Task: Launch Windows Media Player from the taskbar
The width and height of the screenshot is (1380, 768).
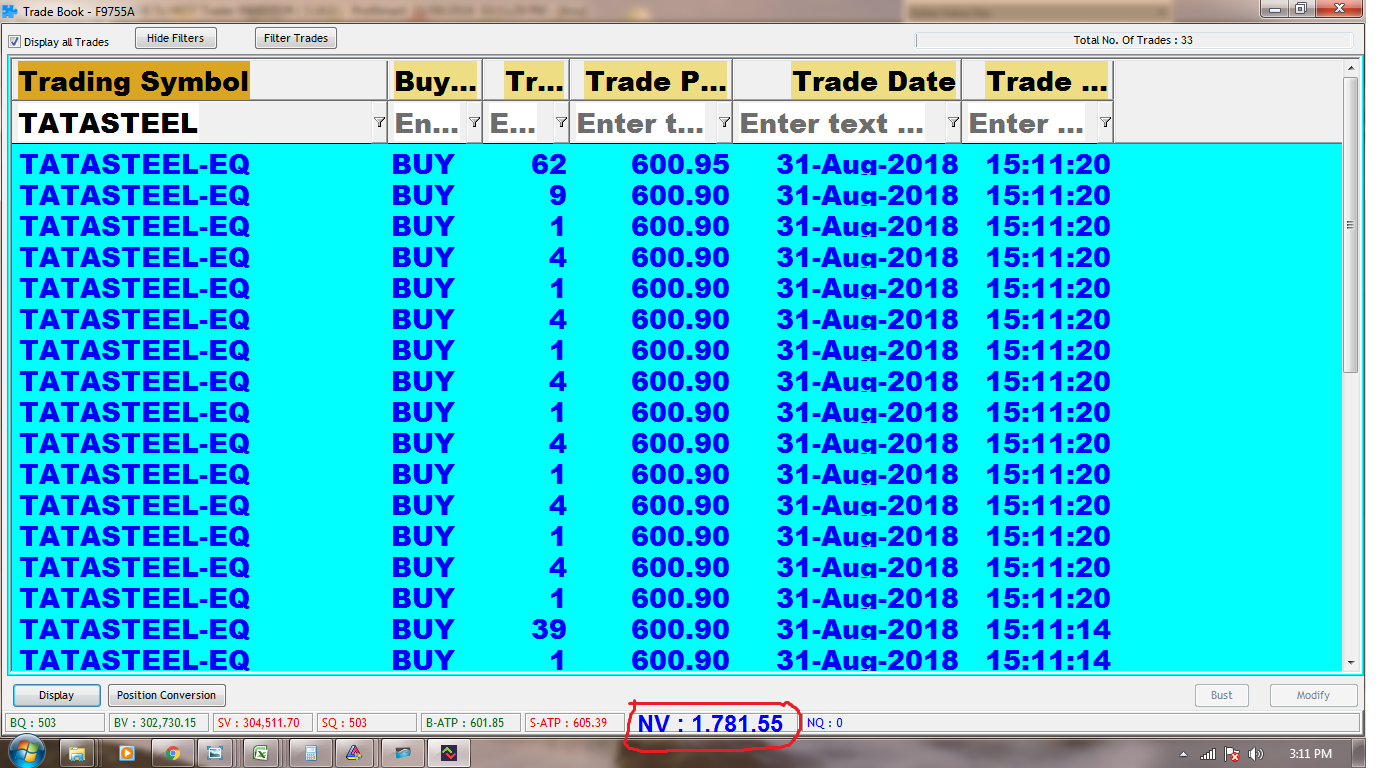Action: coord(126,753)
